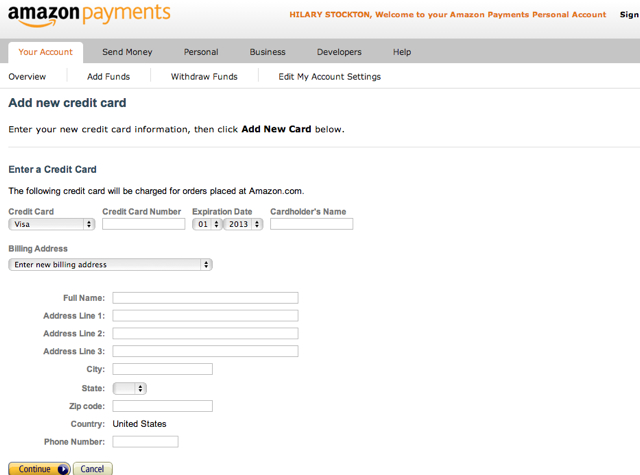Open the Your Account tab

[x=45, y=52]
